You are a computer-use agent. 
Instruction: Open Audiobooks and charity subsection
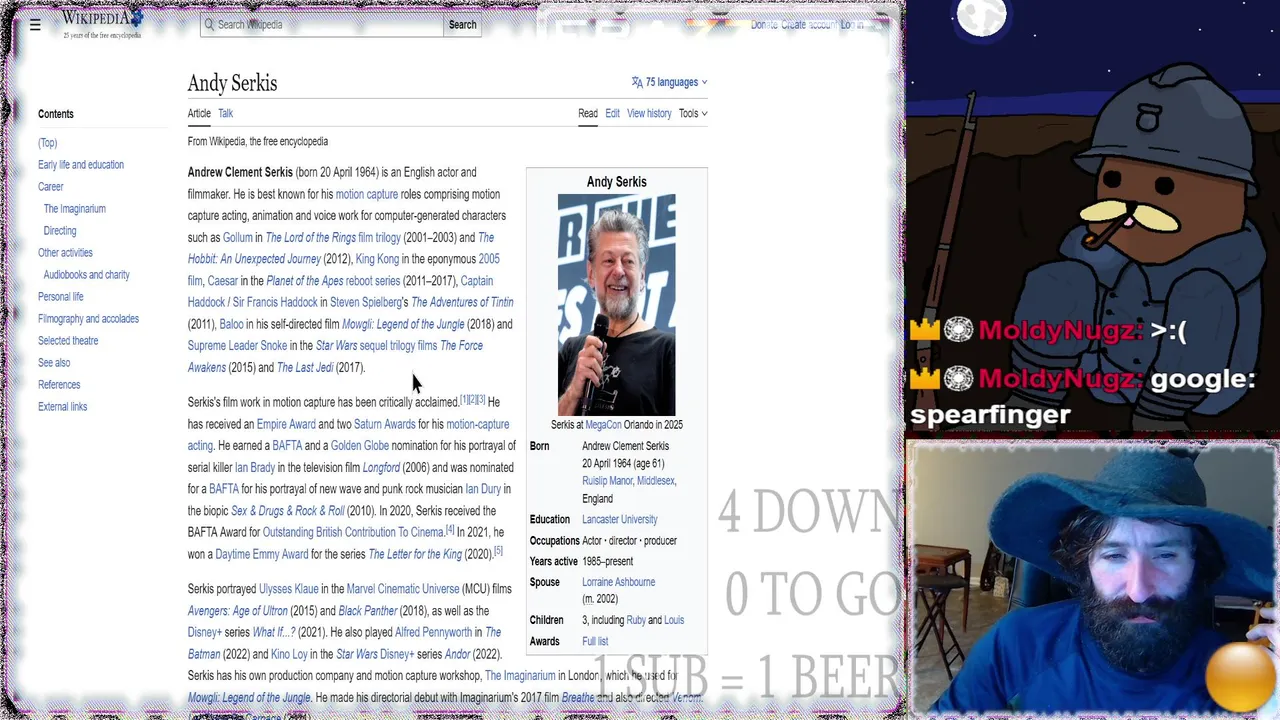pyautogui.click(x=87, y=275)
